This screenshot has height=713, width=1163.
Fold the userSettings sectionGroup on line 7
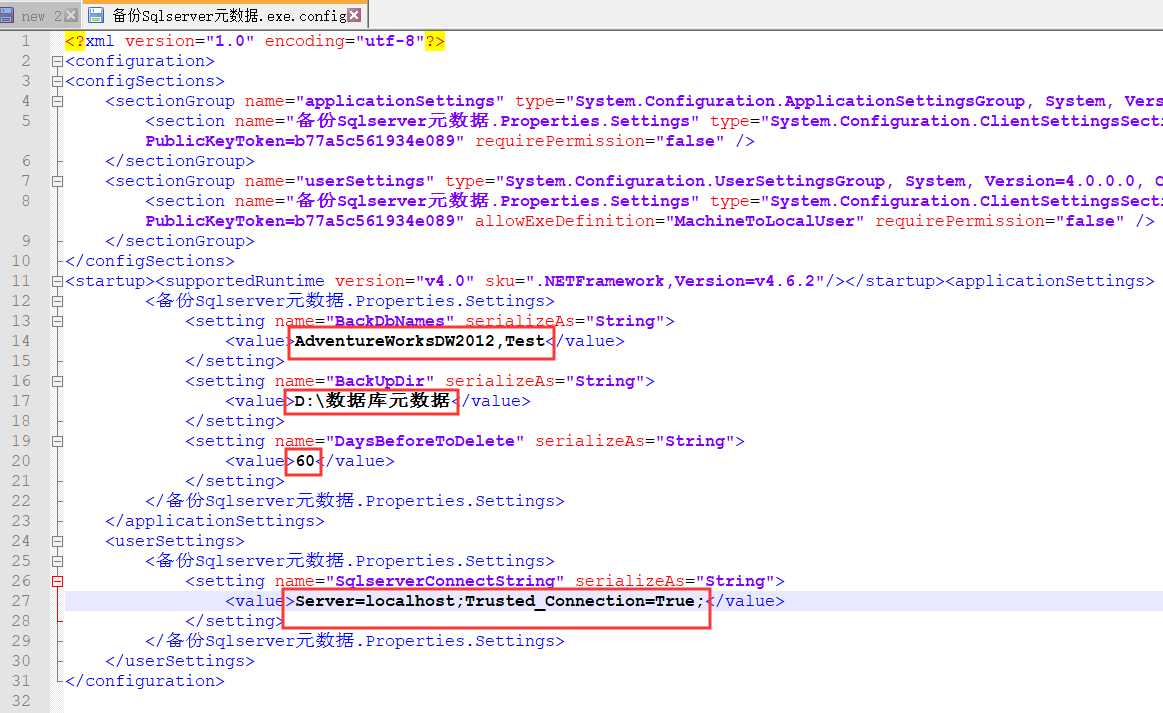pyautogui.click(x=57, y=182)
